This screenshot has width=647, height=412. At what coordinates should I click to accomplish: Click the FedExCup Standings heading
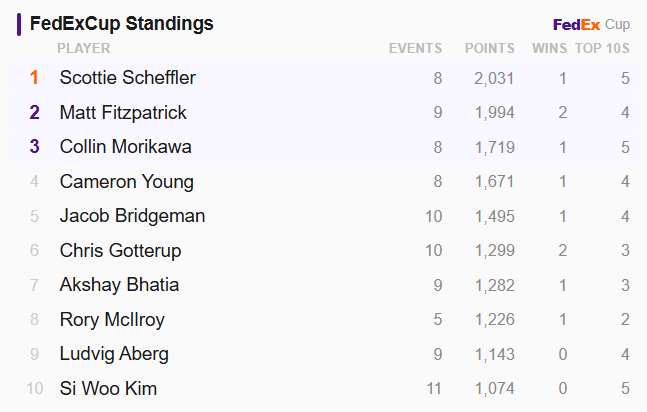(x=122, y=24)
